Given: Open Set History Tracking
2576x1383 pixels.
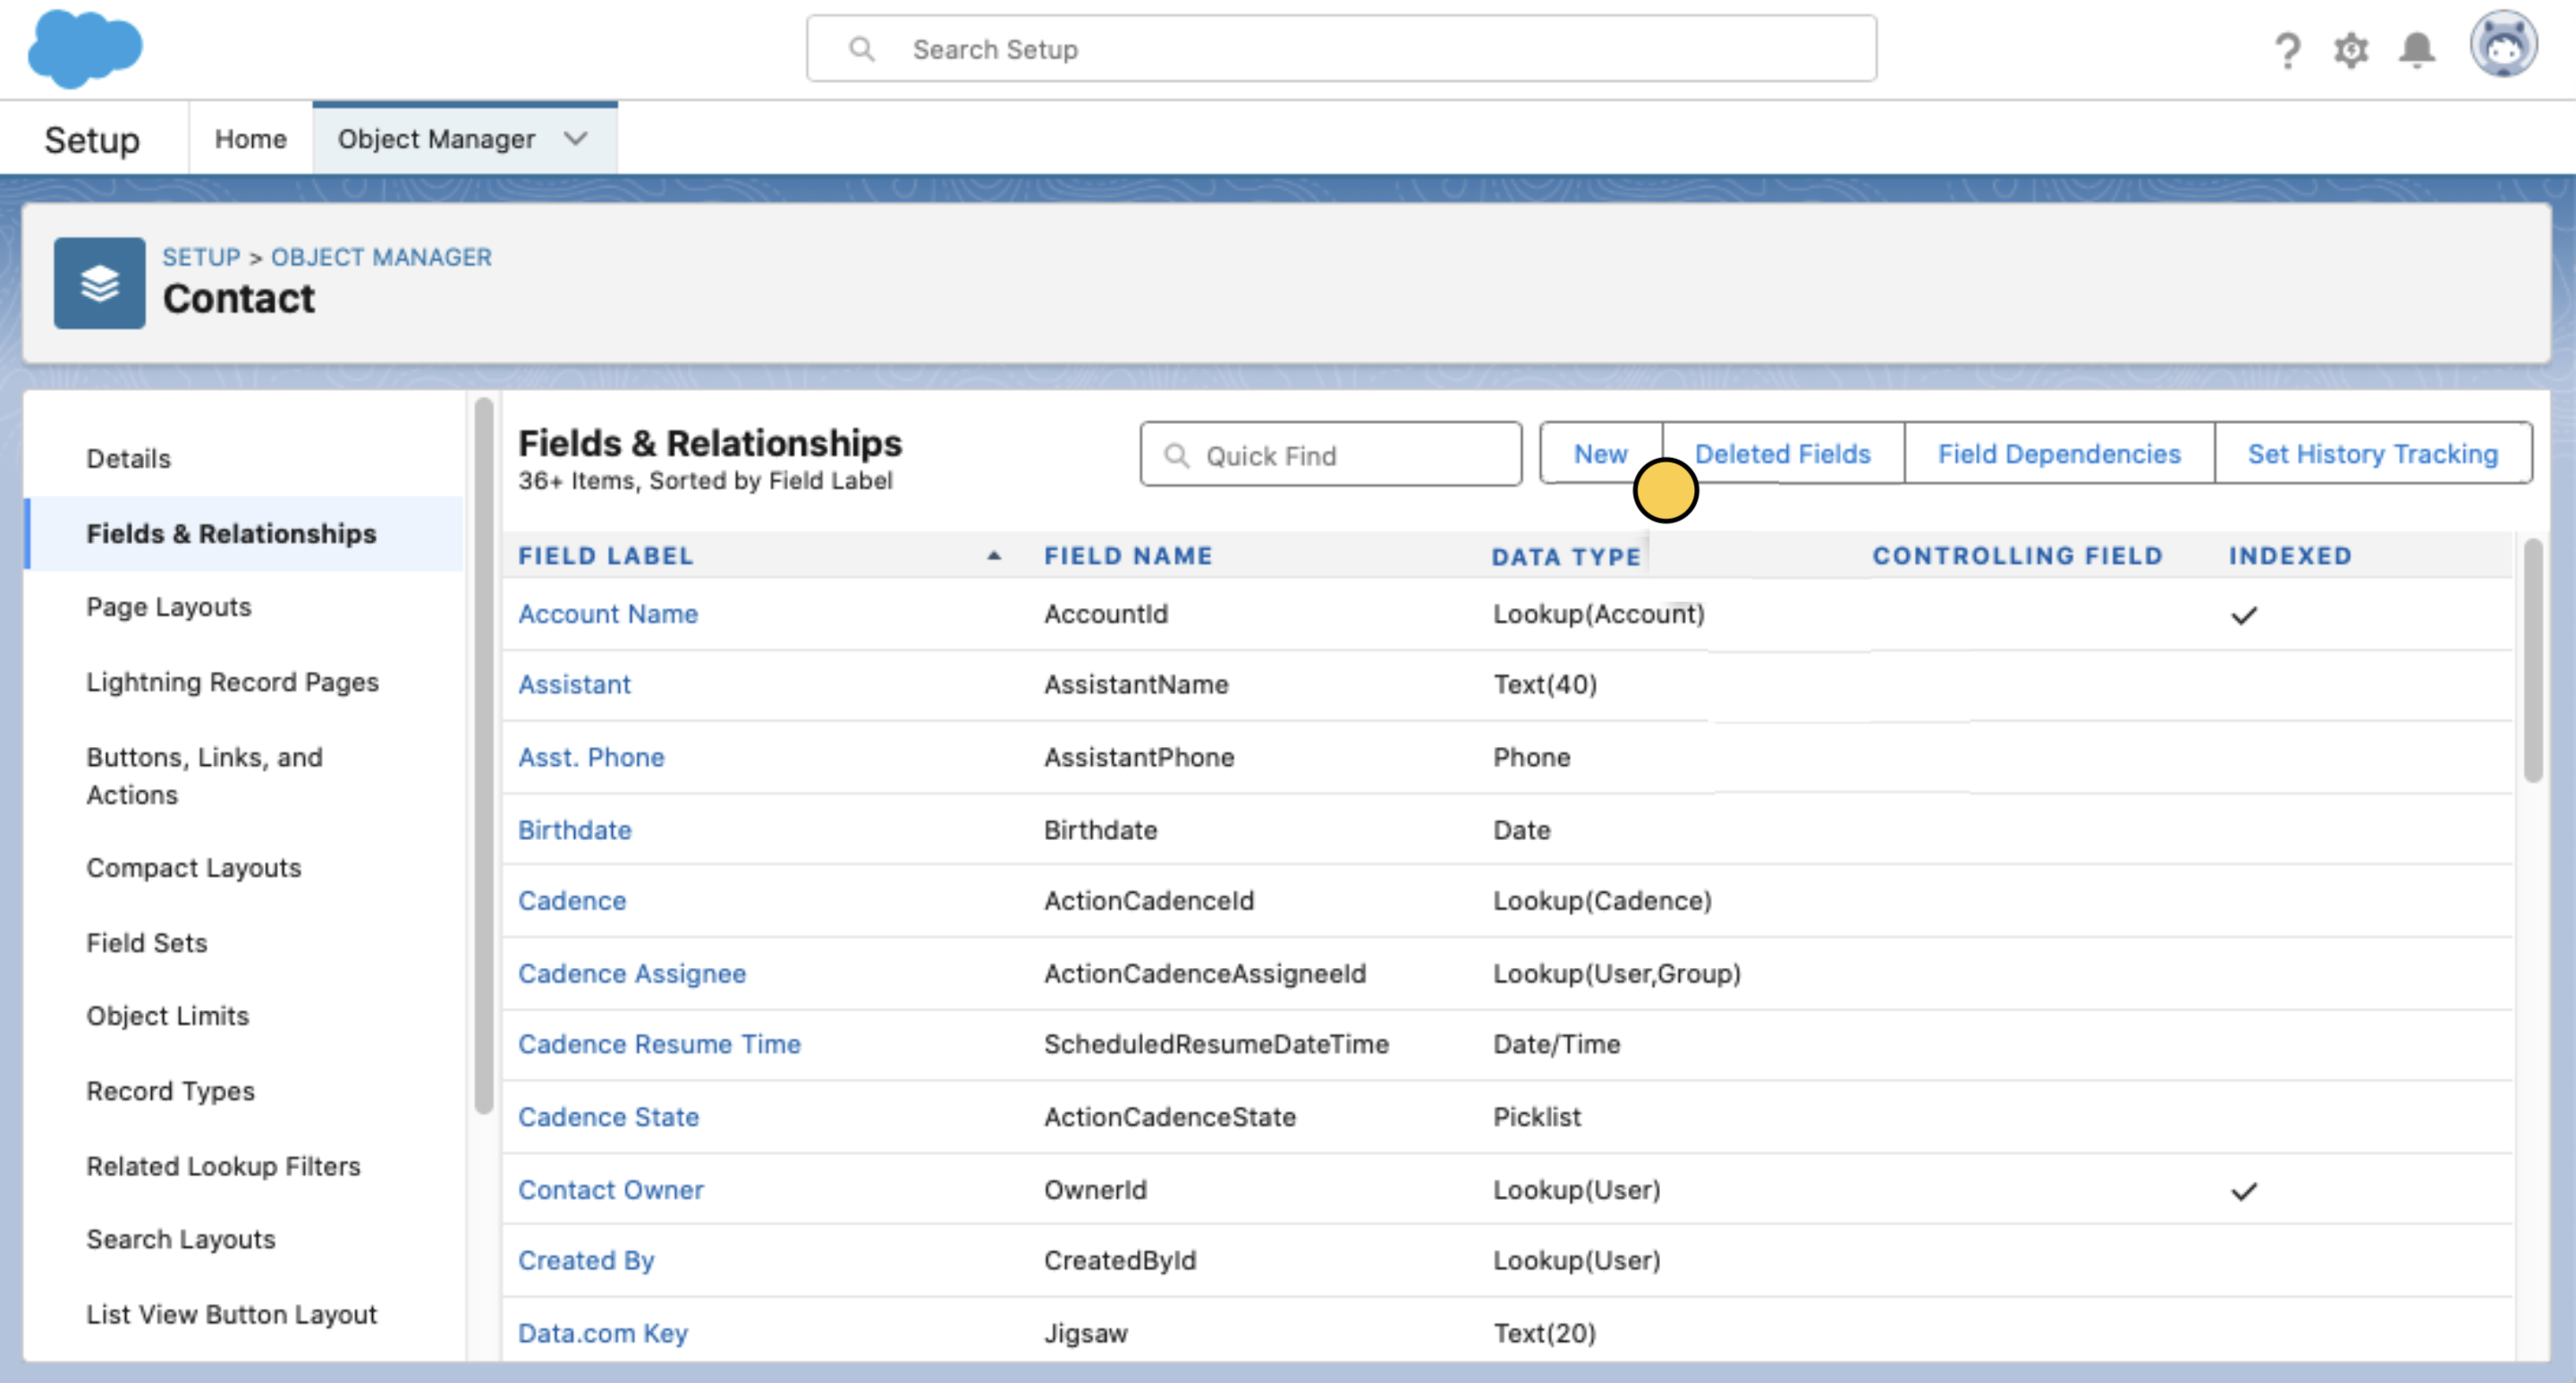Looking at the screenshot, I should pos(2372,453).
